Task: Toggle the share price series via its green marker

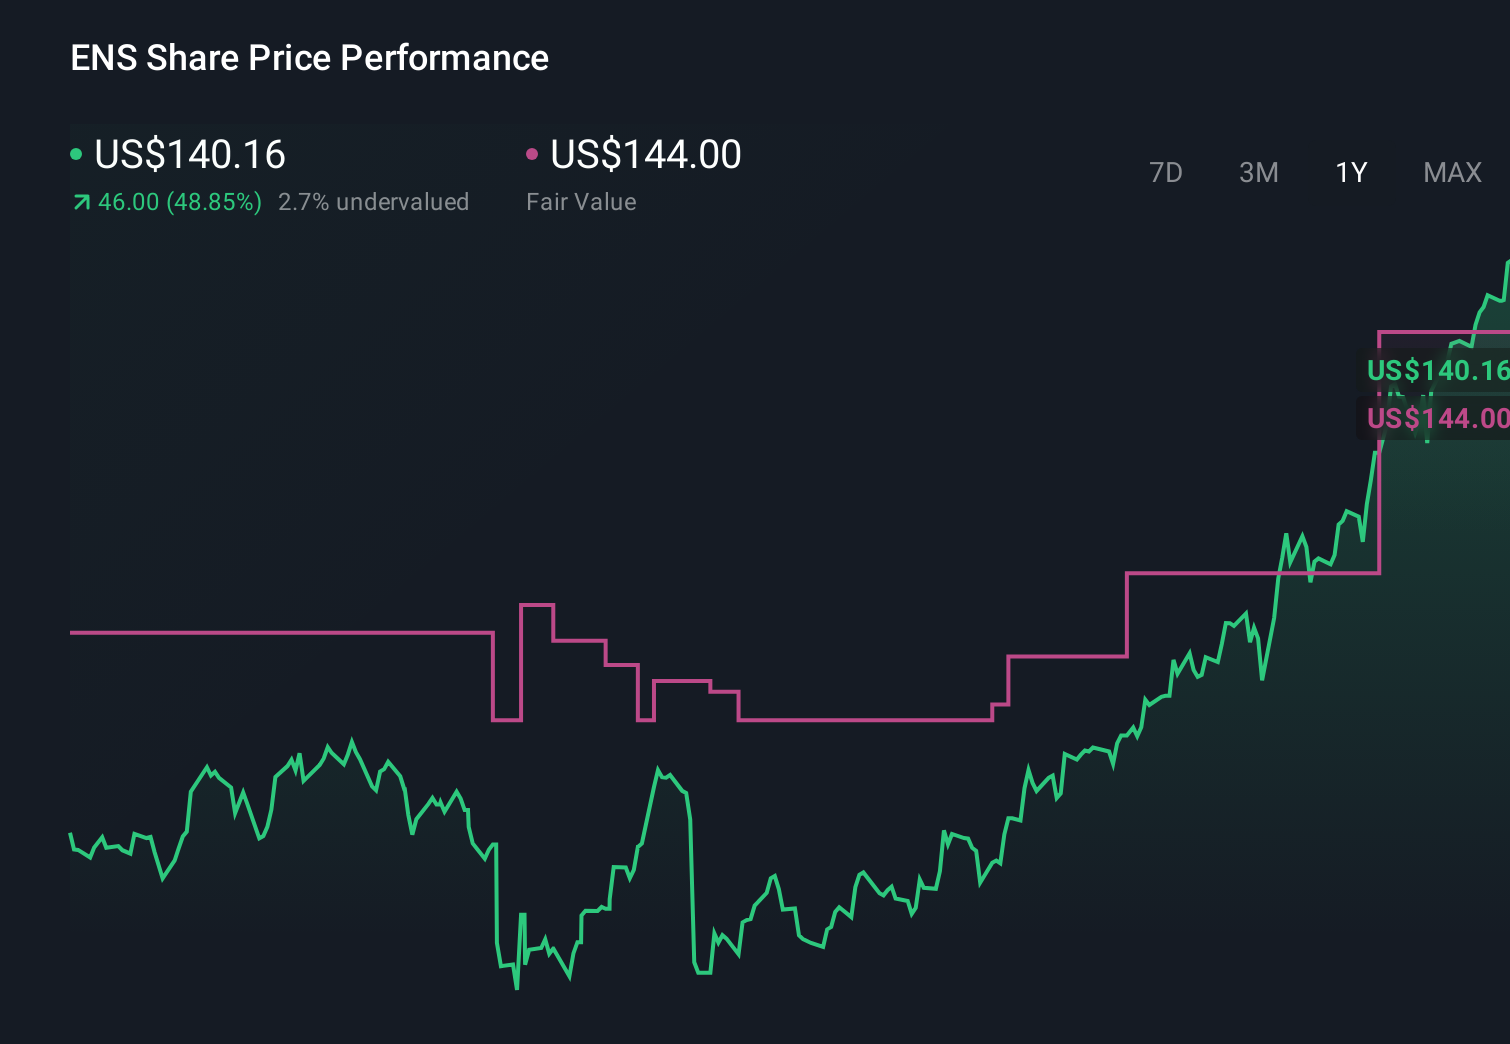Action: (78, 152)
